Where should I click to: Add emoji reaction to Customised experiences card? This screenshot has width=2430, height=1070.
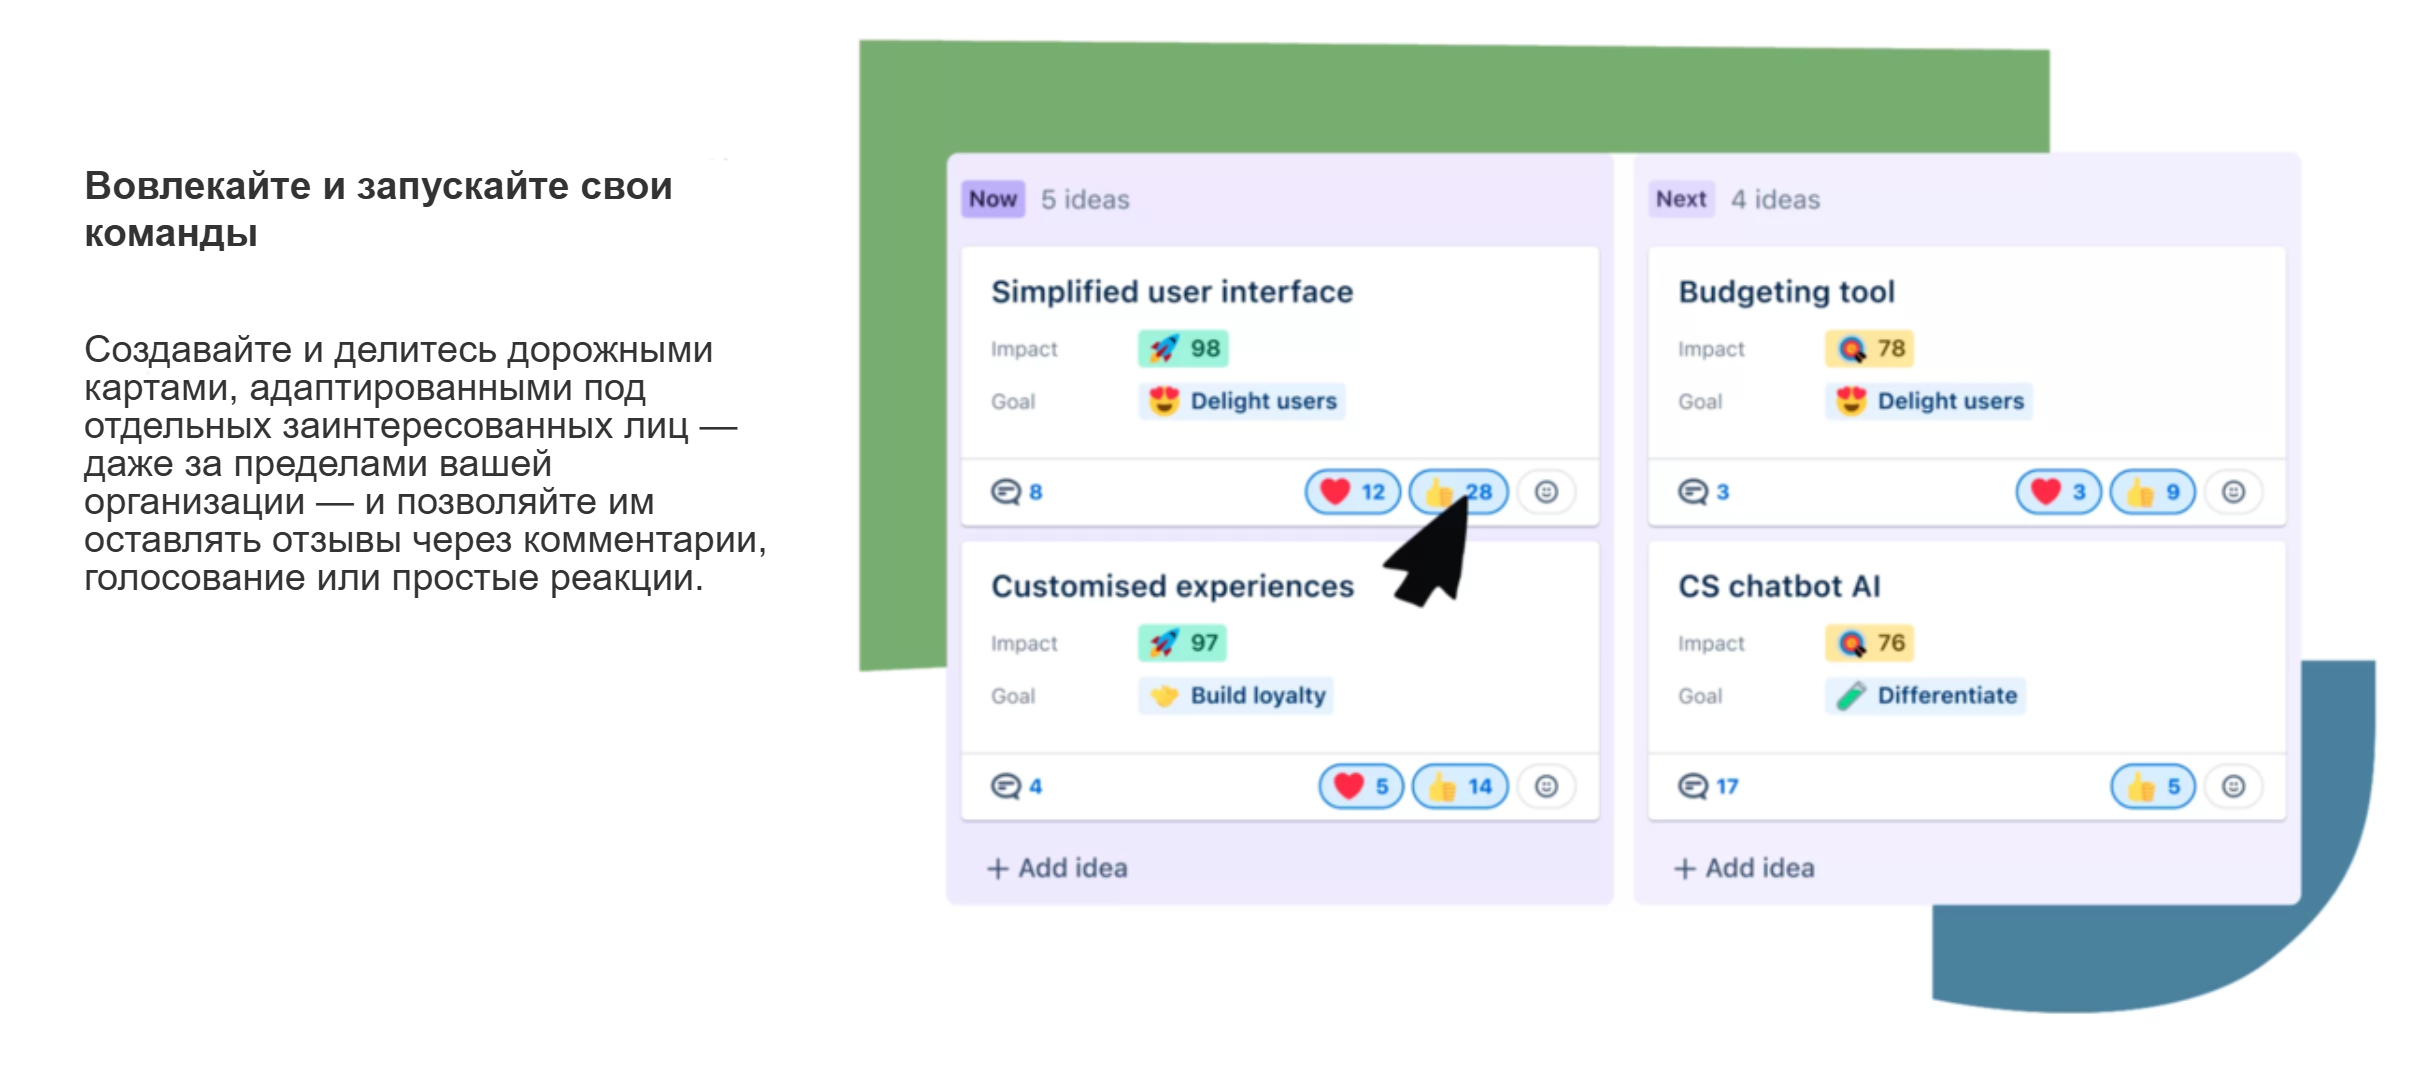pyautogui.click(x=1546, y=787)
